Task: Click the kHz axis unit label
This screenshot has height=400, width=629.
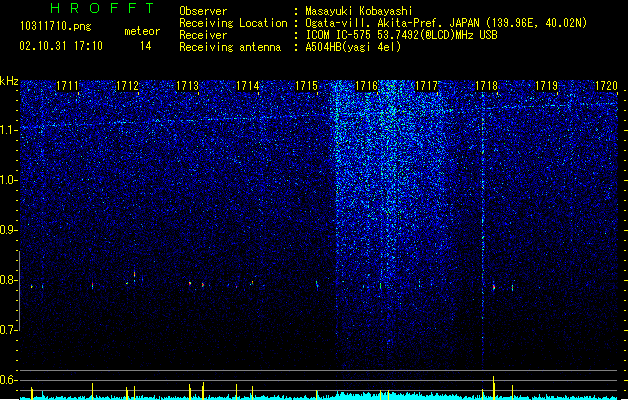Action: [x=9, y=81]
